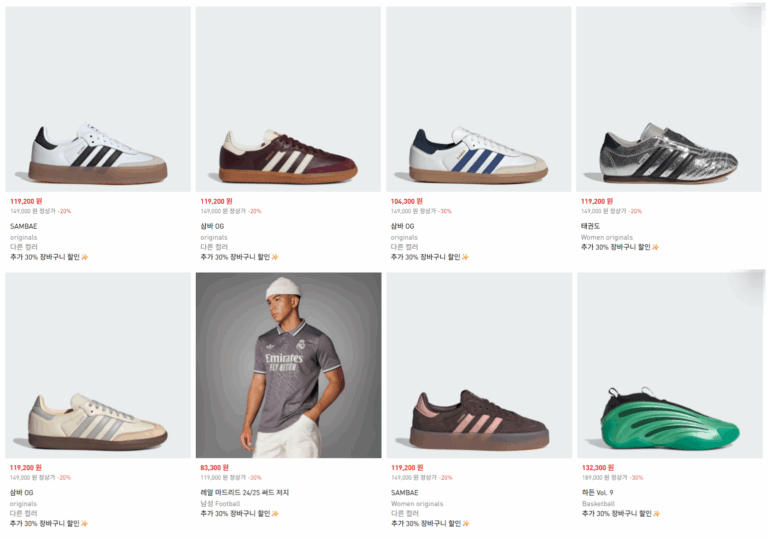768x539 pixels.
Task: Click the 104,300 원 sale price
Action: (406, 201)
